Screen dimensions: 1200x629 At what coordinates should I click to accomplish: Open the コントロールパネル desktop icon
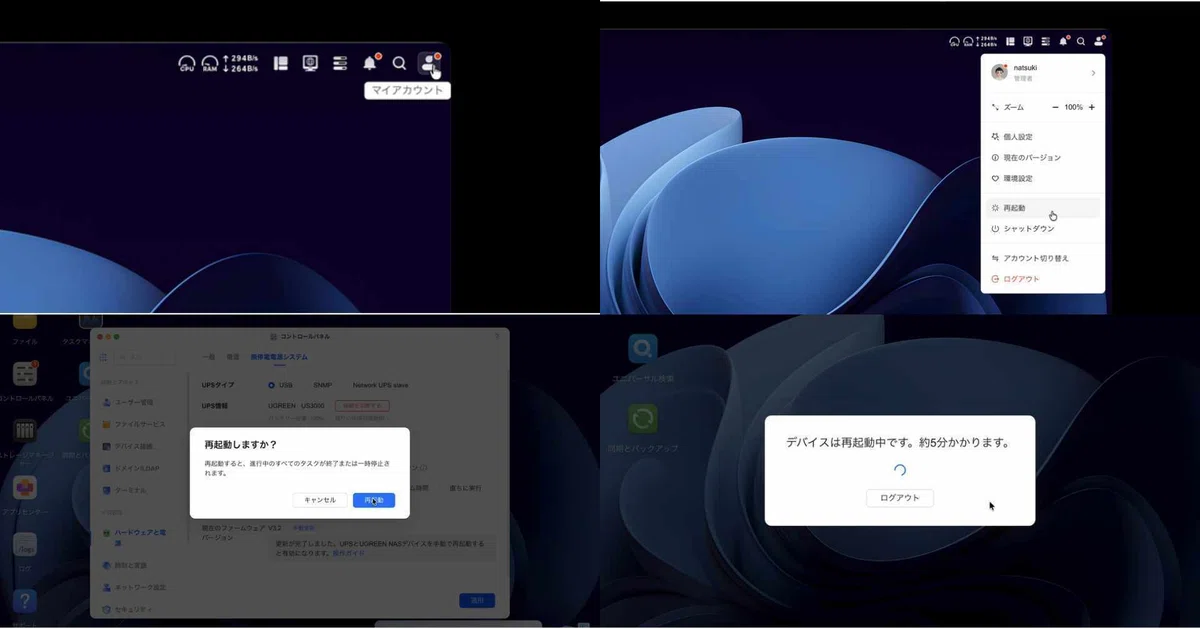(25, 375)
